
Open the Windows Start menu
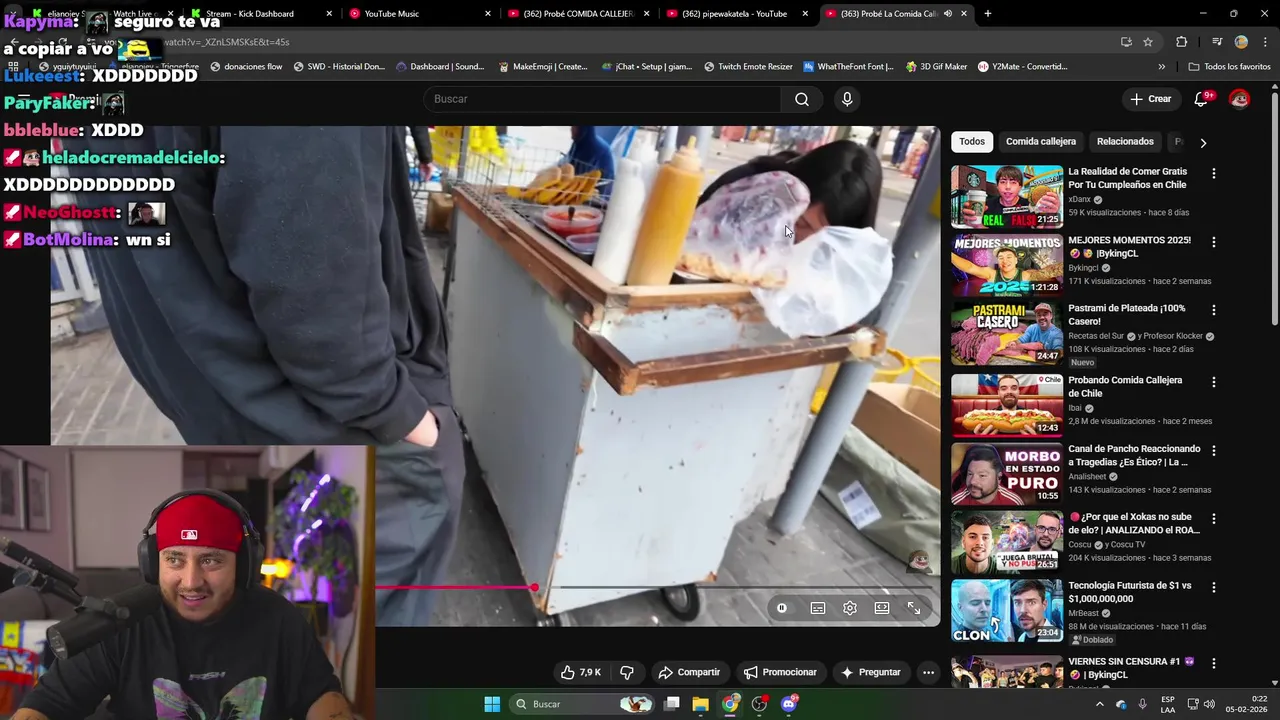click(492, 704)
